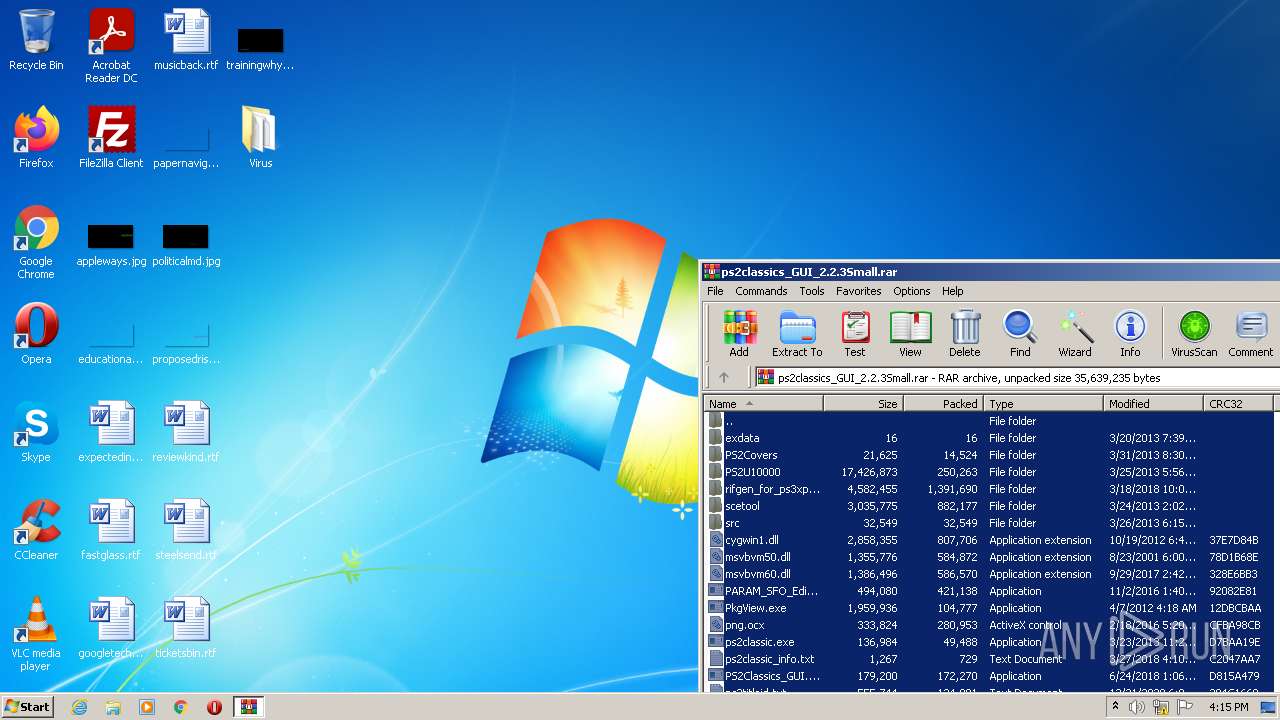Open the musicback.rtf desktop file
Image resolution: width=1280 pixels, height=720 pixels.
(x=186, y=40)
